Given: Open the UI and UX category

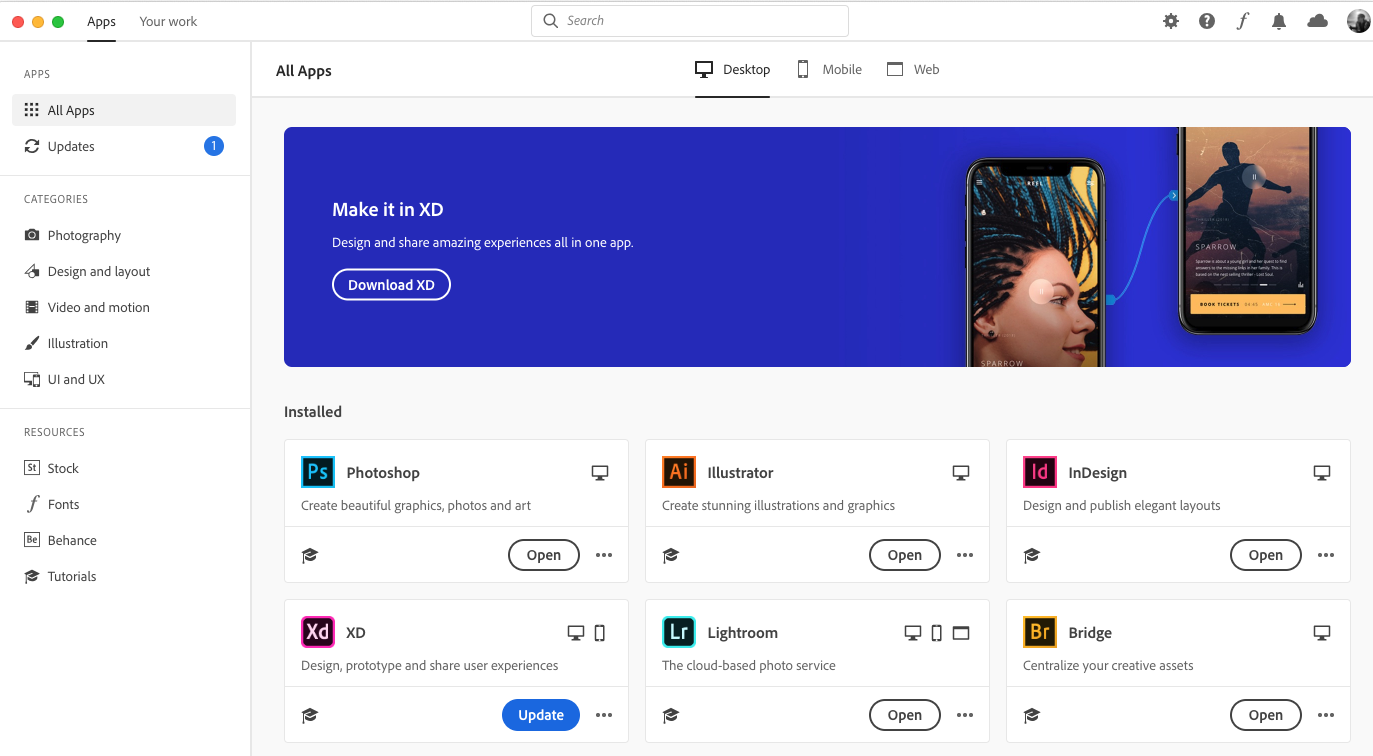Looking at the screenshot, I should tap(124, 379).
